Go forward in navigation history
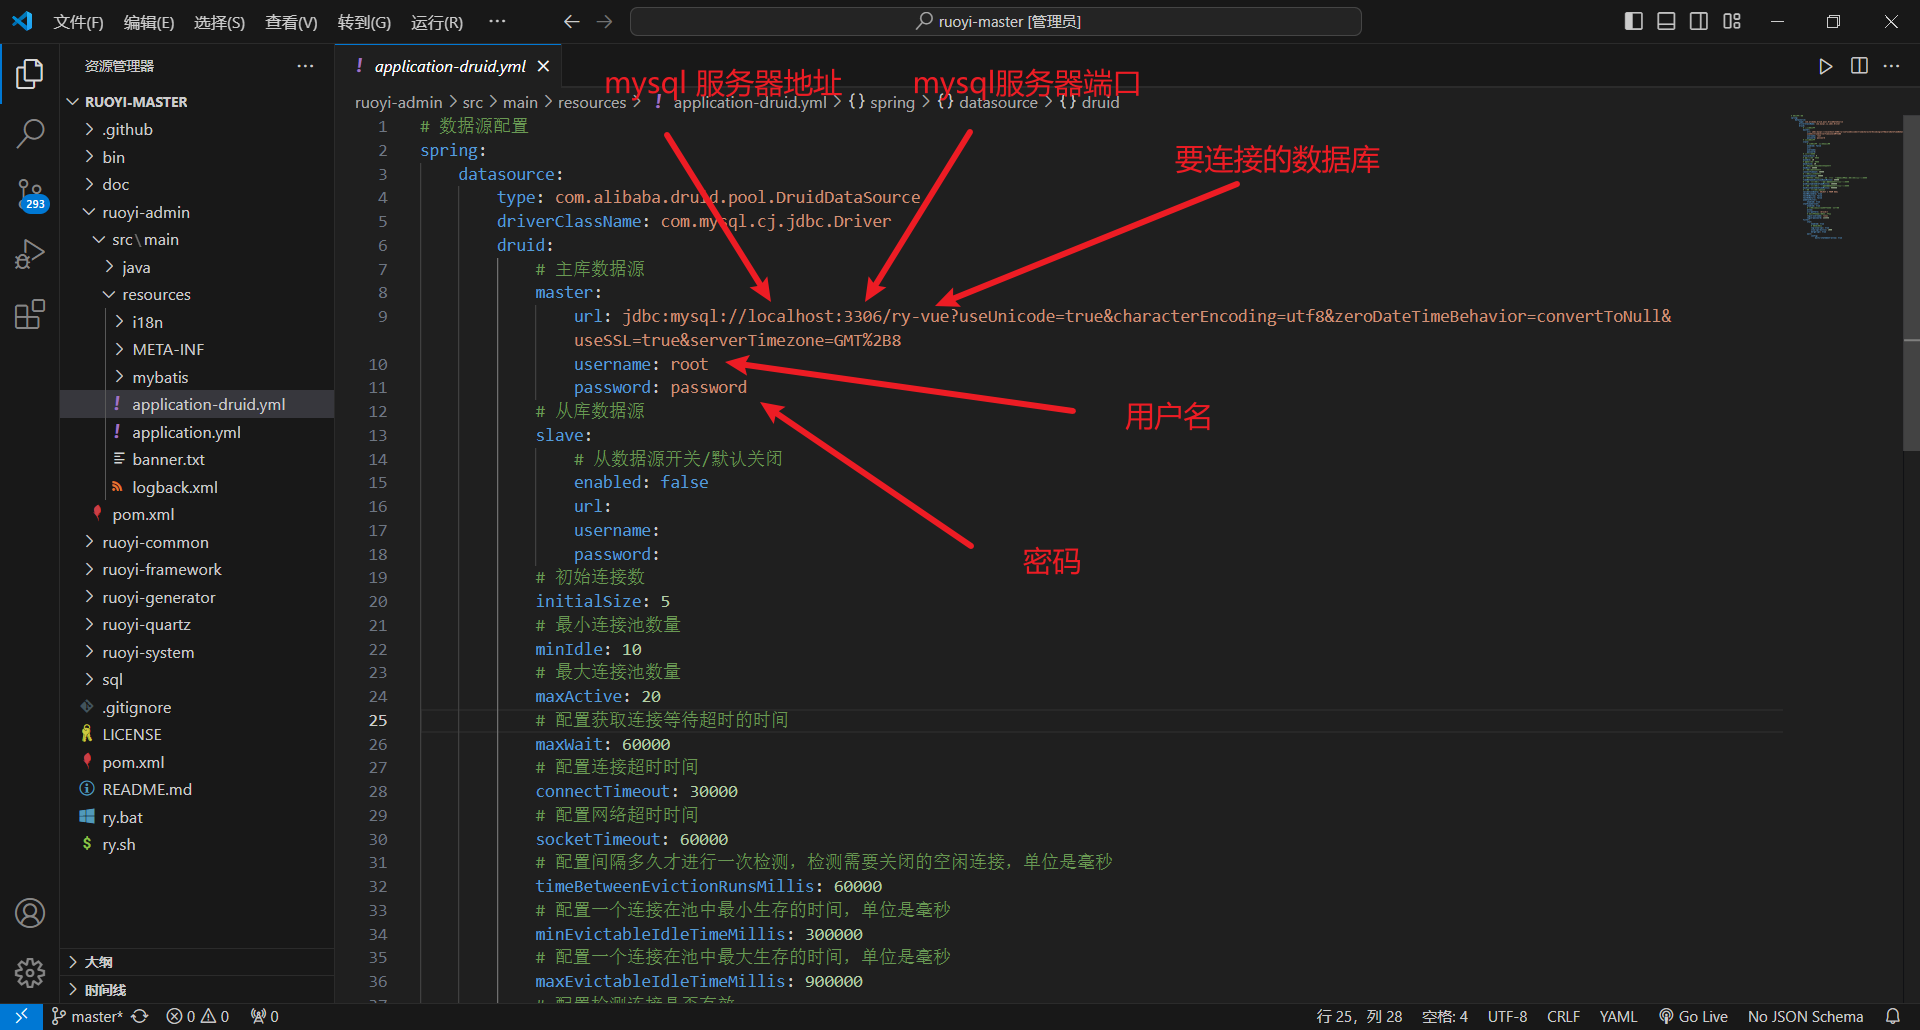Image resolution: width=1920 pixels, height=1030 pixels. tap(604, 21)
